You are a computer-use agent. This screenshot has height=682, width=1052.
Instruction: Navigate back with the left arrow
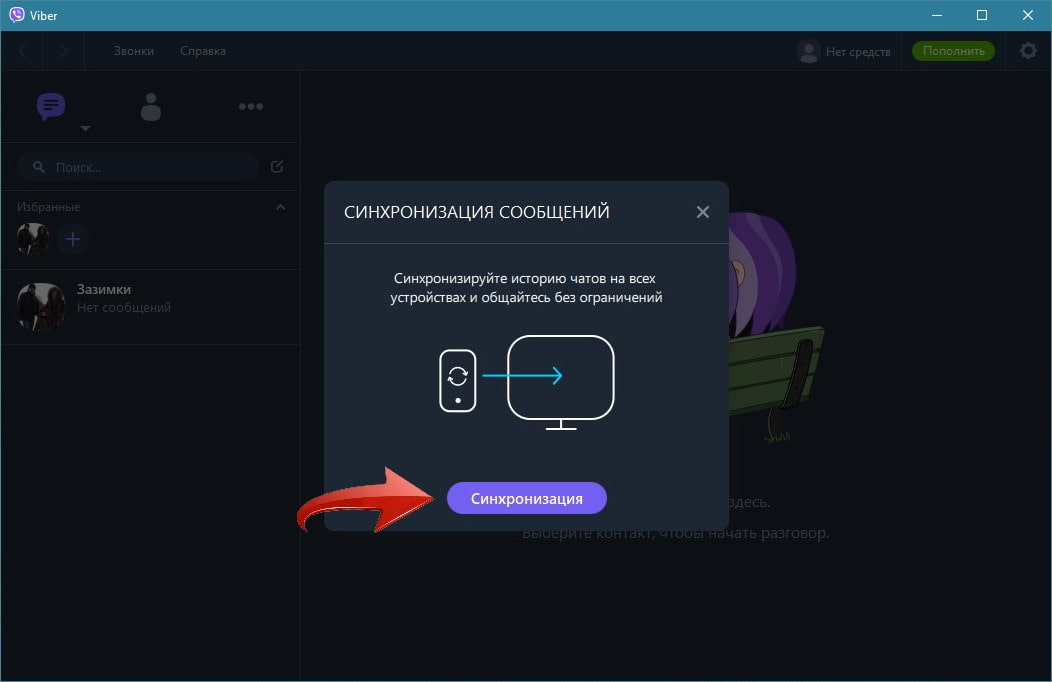pyautogui.click(x=23, y=51)
